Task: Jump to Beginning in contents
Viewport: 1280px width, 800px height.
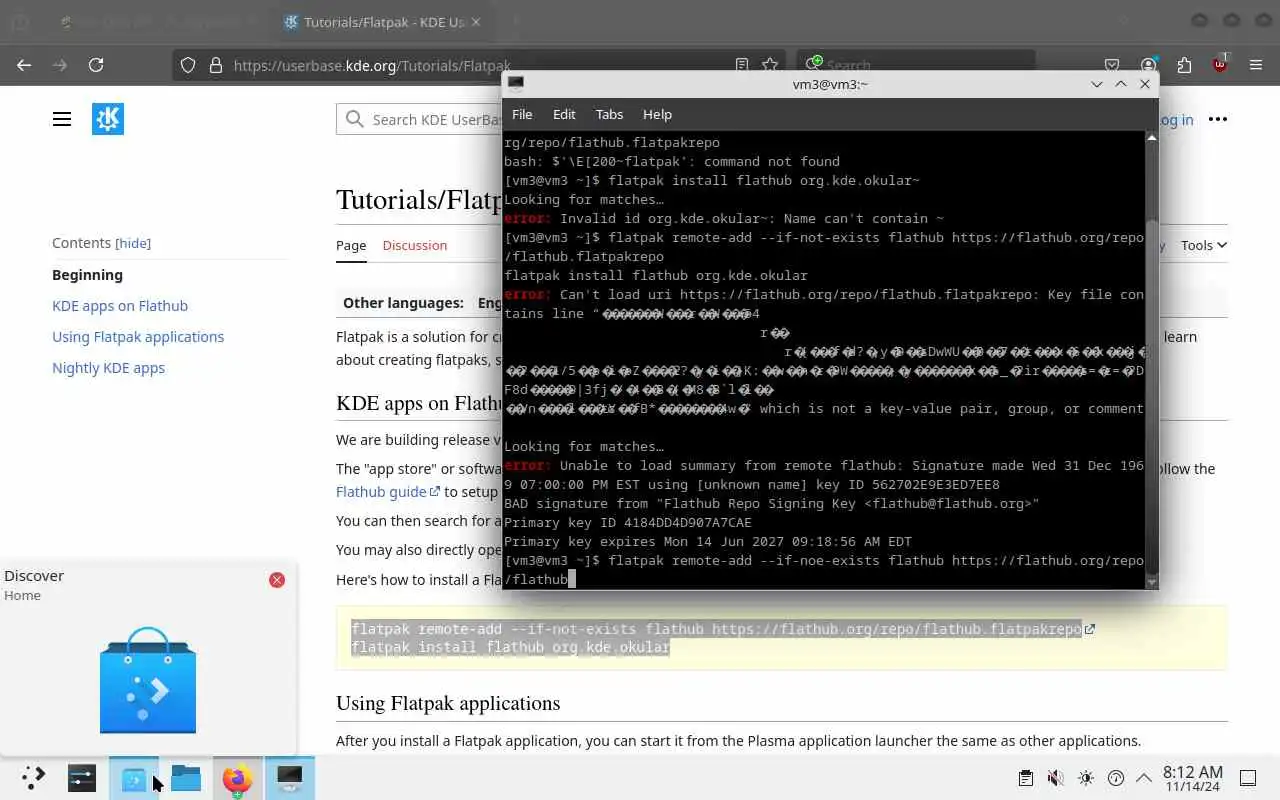Action: 87,275
